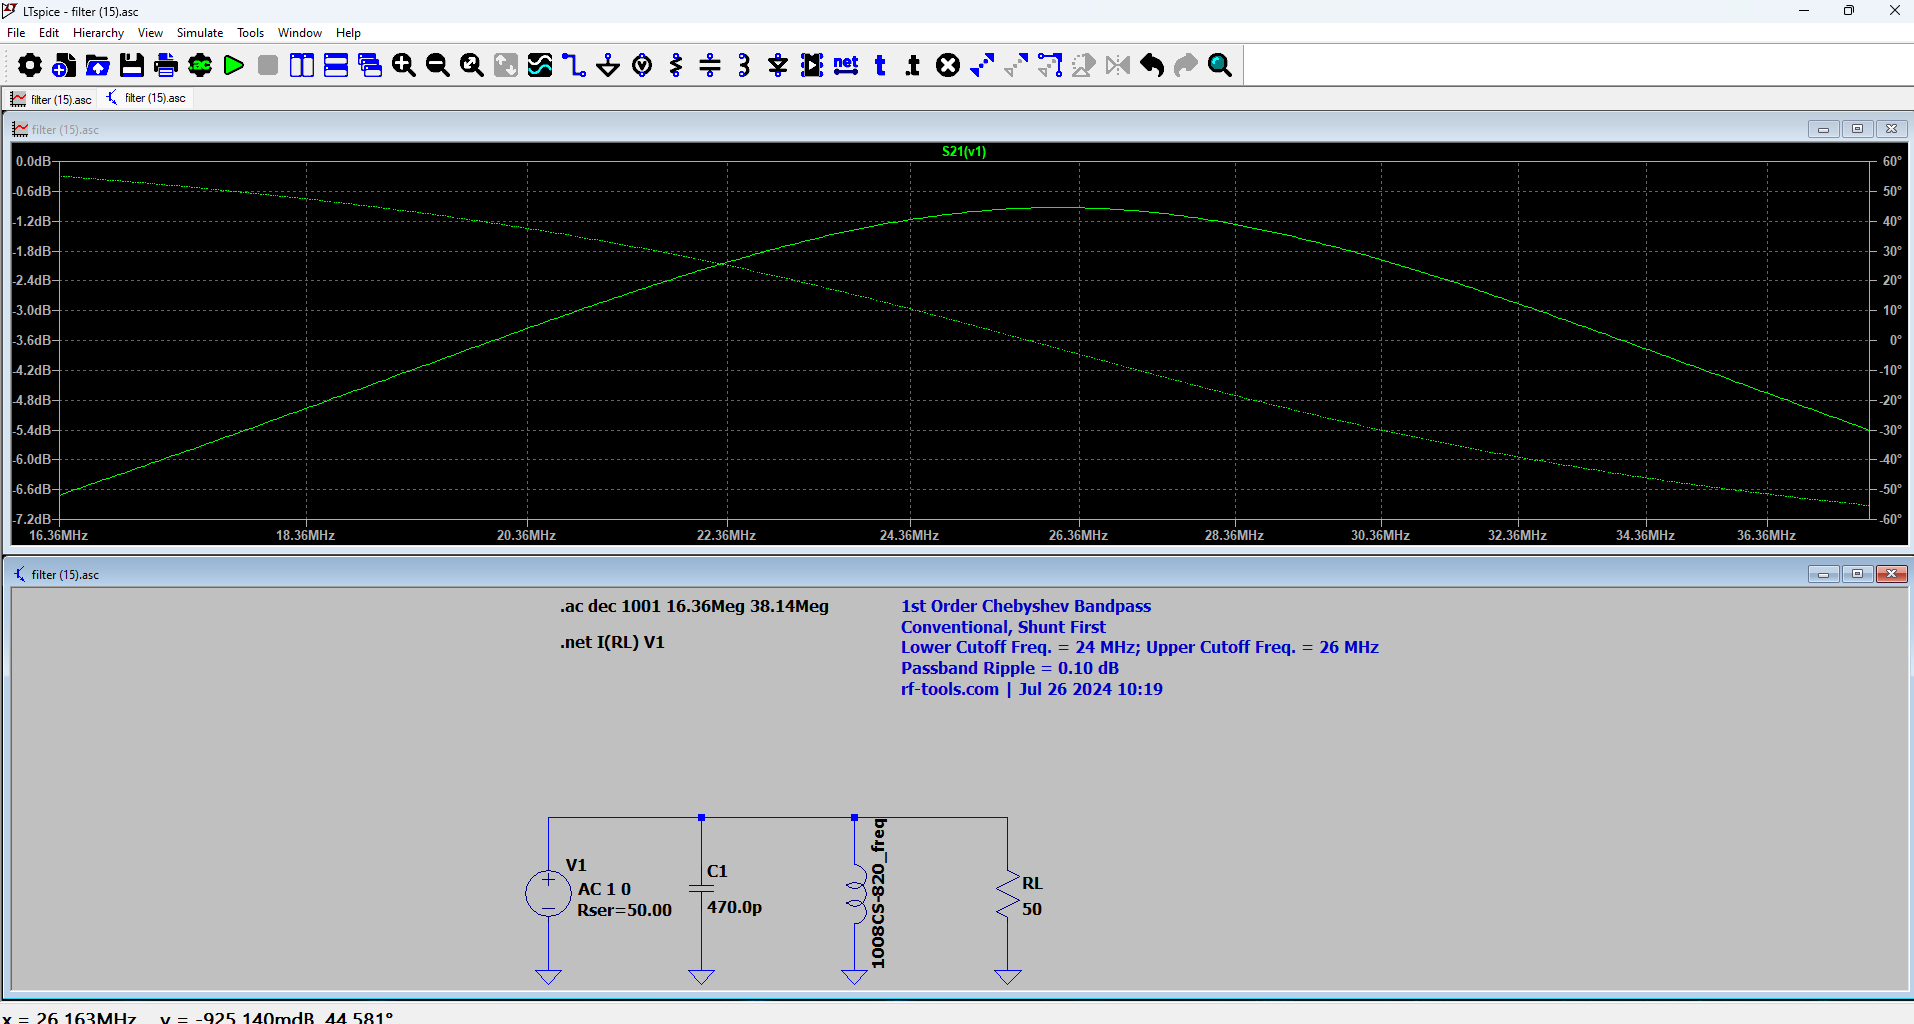Viewport: 1914px width, 1024px height.
Task: Tile windows vertically using toolbar icon
Action: point(302,65)
